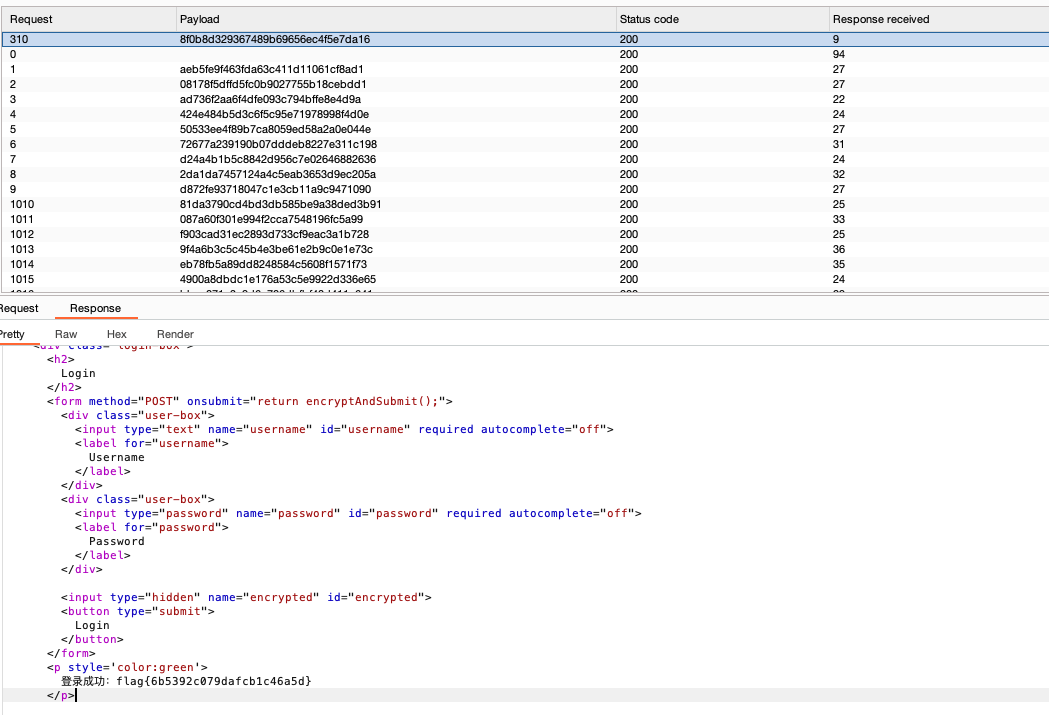The image size is (1049, 715).
Task: Select payload 424e484b5d3c6f5c95e71978998f4d0e
Action: [274, 114]
